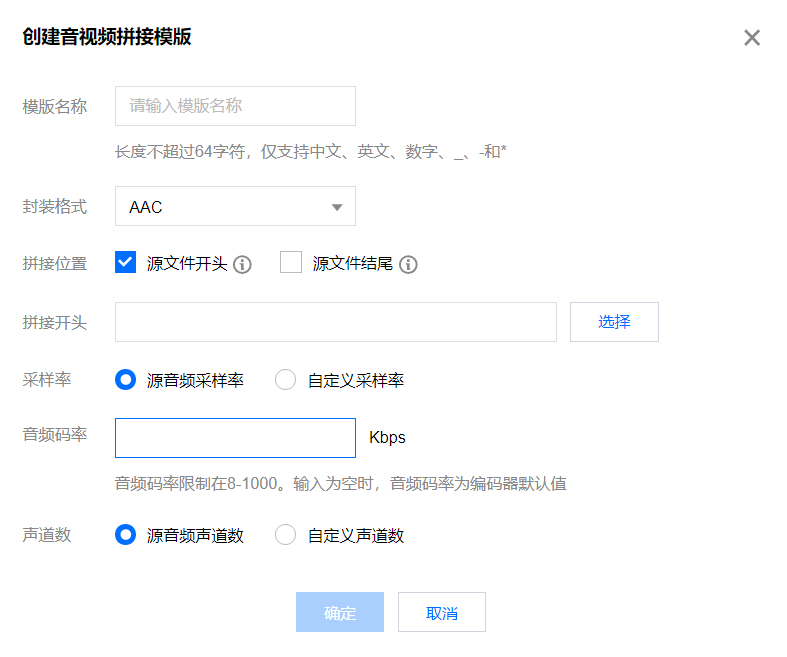Open the 封装格式 AAC dropdown
787x657 pixels.
[235, 206]
